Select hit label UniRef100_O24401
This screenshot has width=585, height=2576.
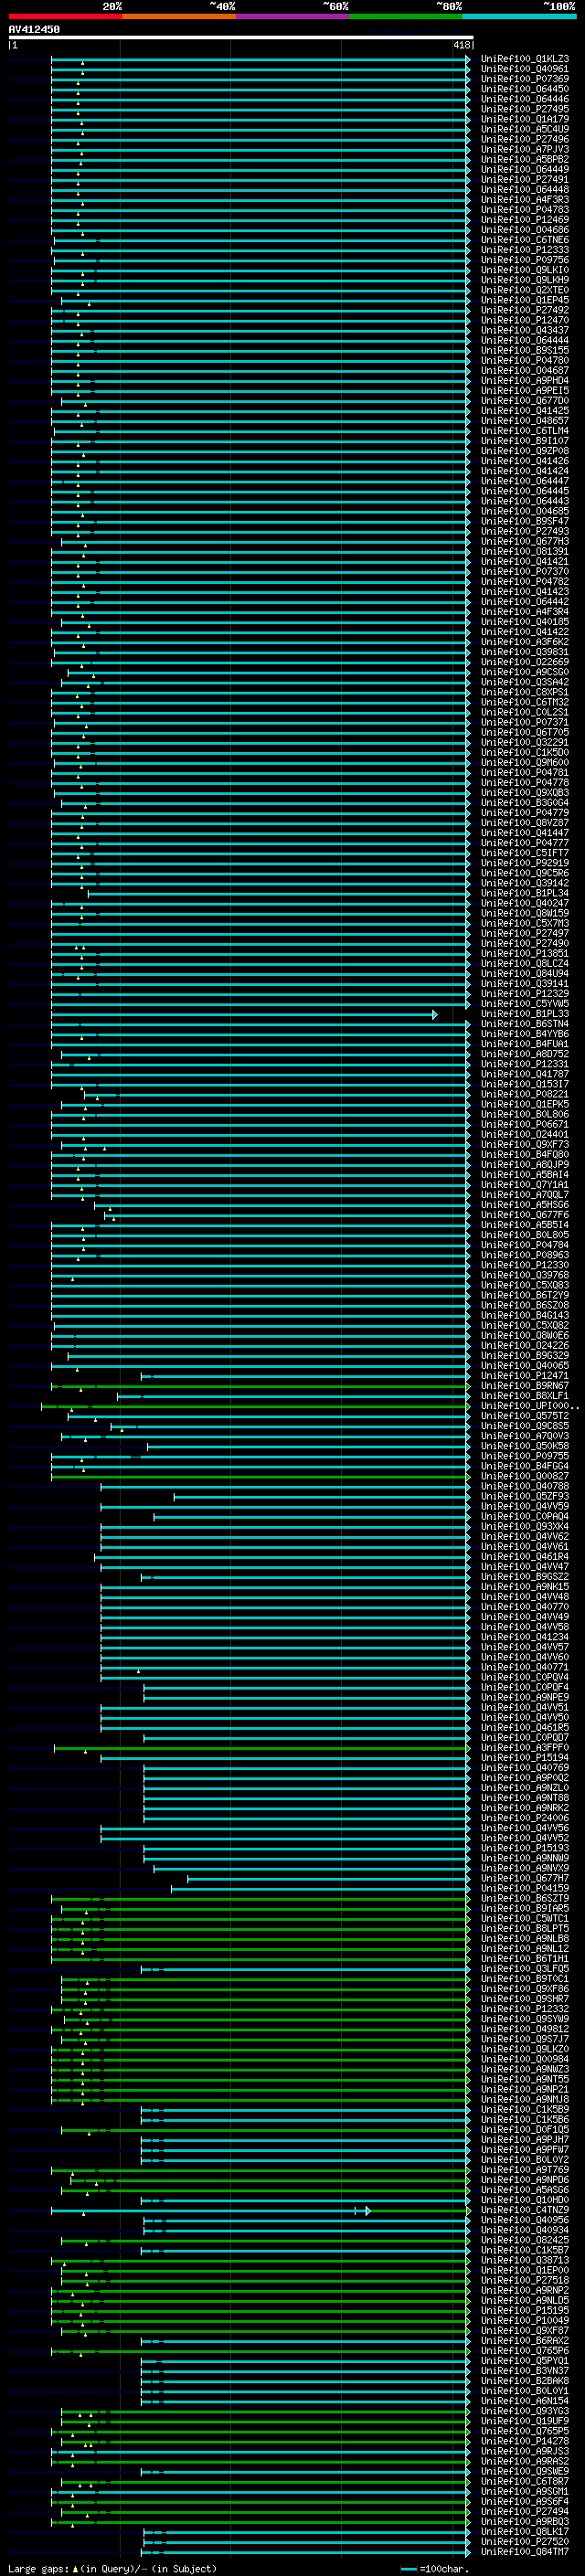coord(525,1134)
